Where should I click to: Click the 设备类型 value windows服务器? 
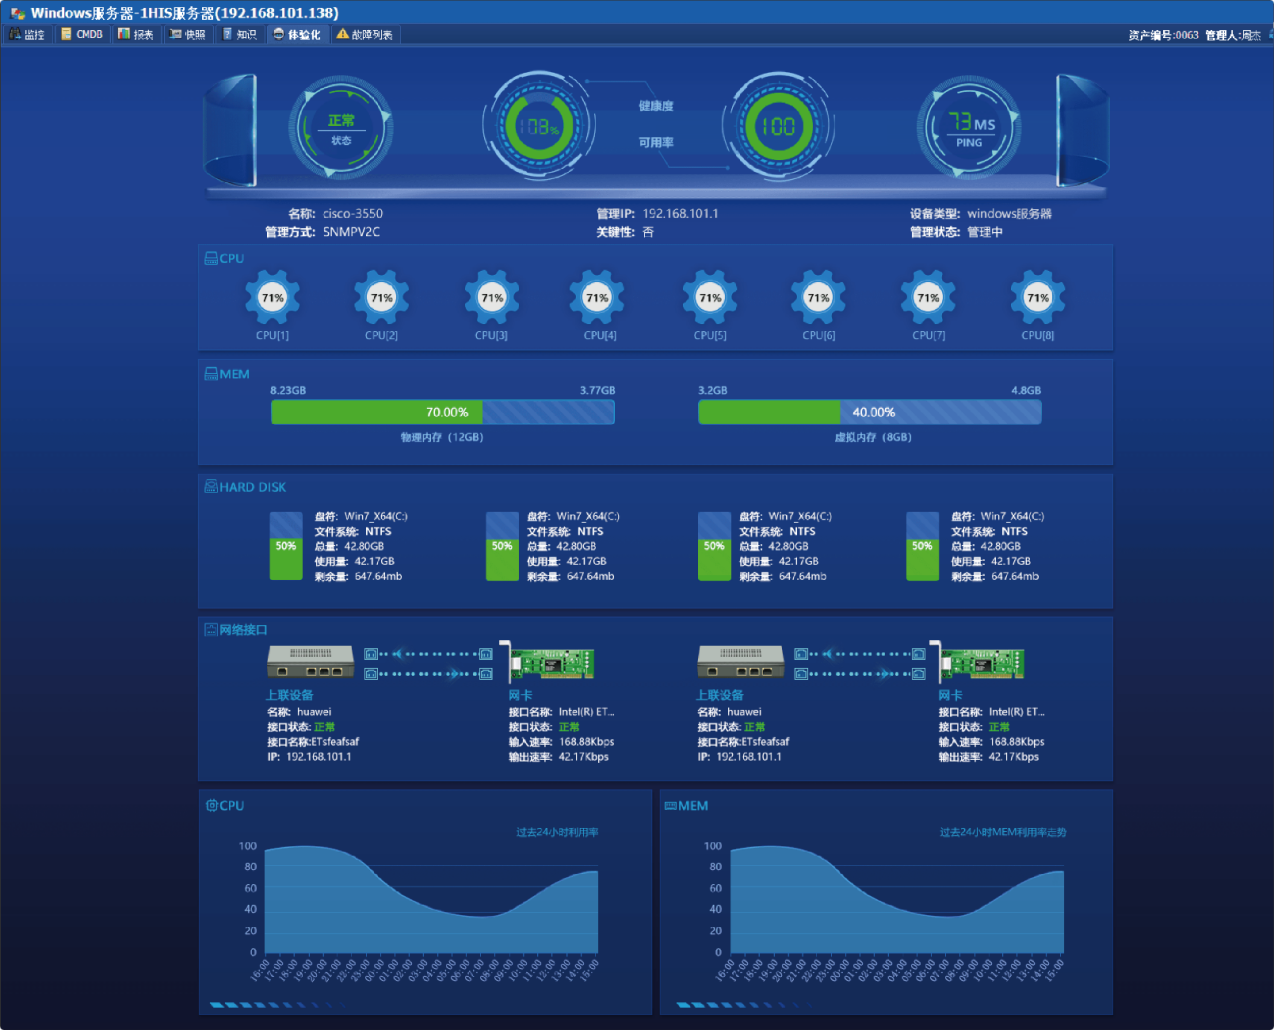tap(1009, 214)
